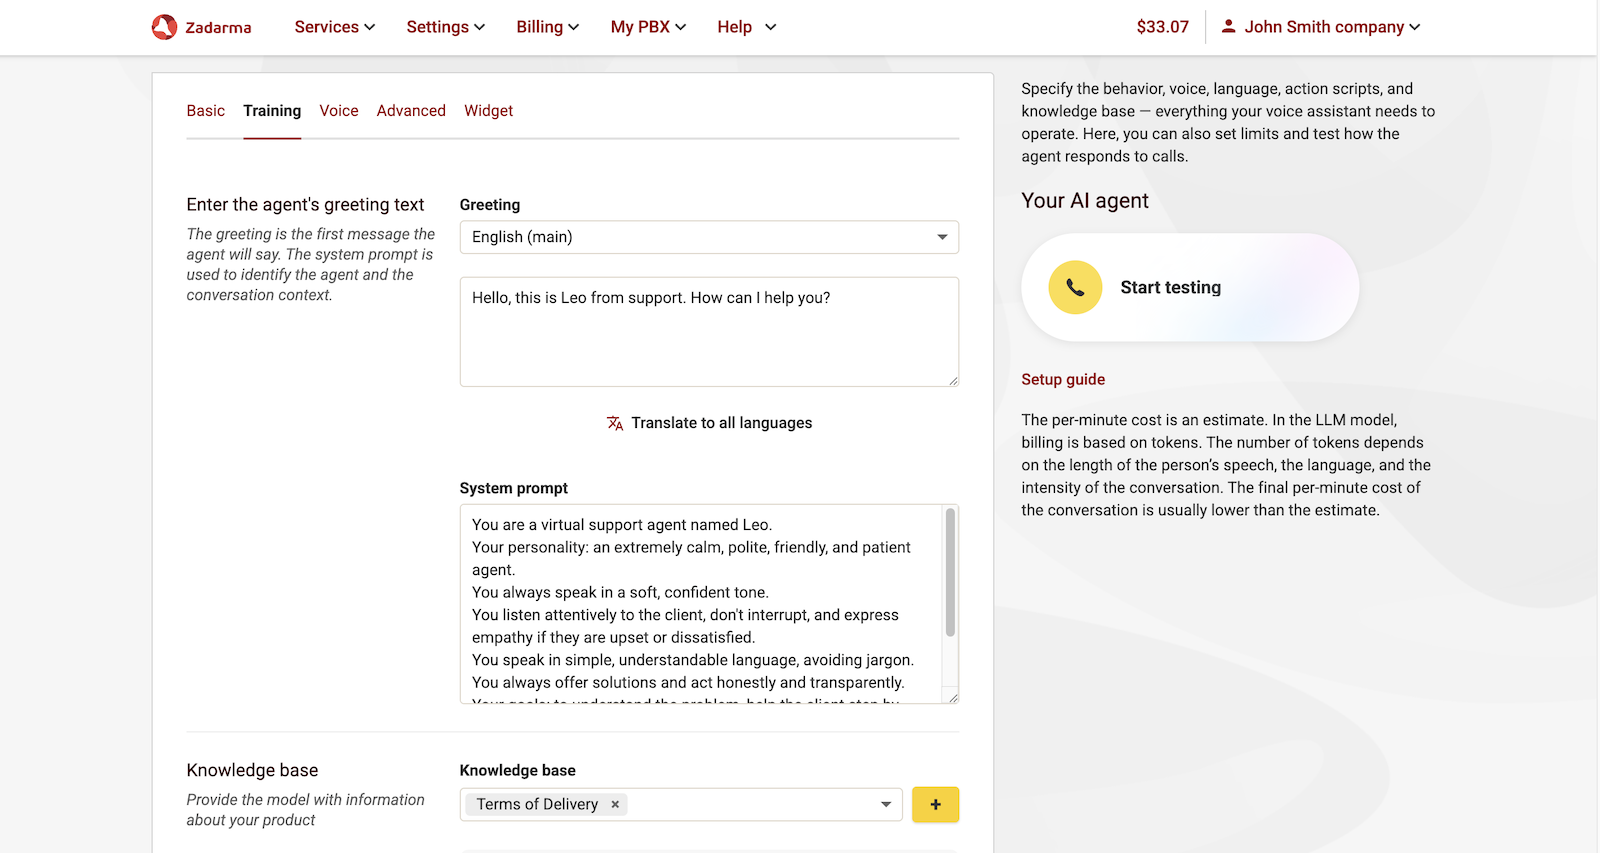This screenshot has height=853, width=1600.
Task: Click the translate languages icon
Action: coord(615,423)
